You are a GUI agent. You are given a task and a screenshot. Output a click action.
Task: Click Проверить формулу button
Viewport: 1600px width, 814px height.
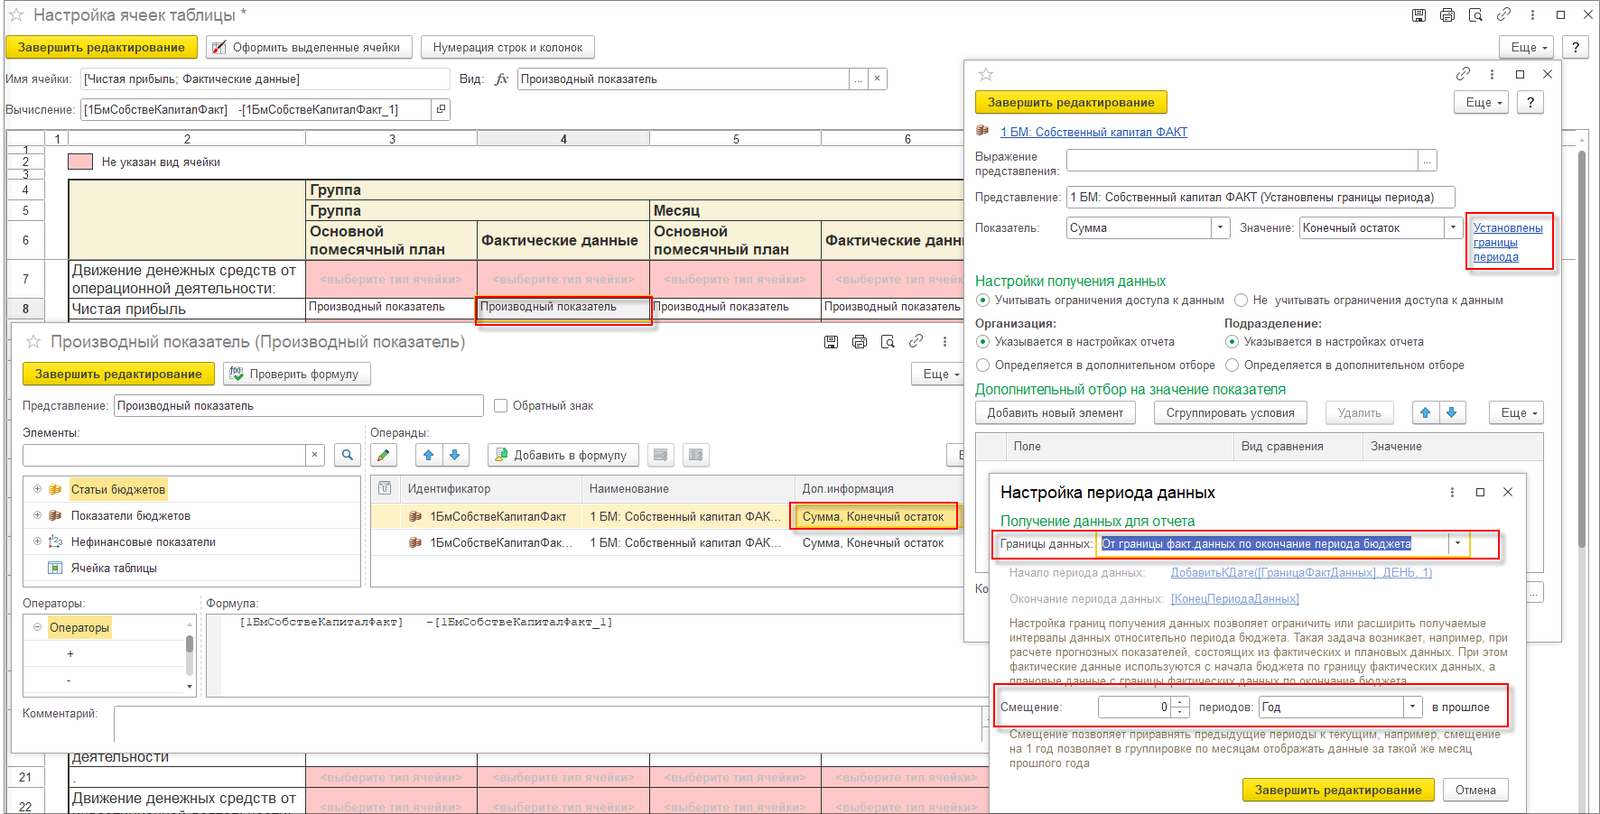click(296, 374)
